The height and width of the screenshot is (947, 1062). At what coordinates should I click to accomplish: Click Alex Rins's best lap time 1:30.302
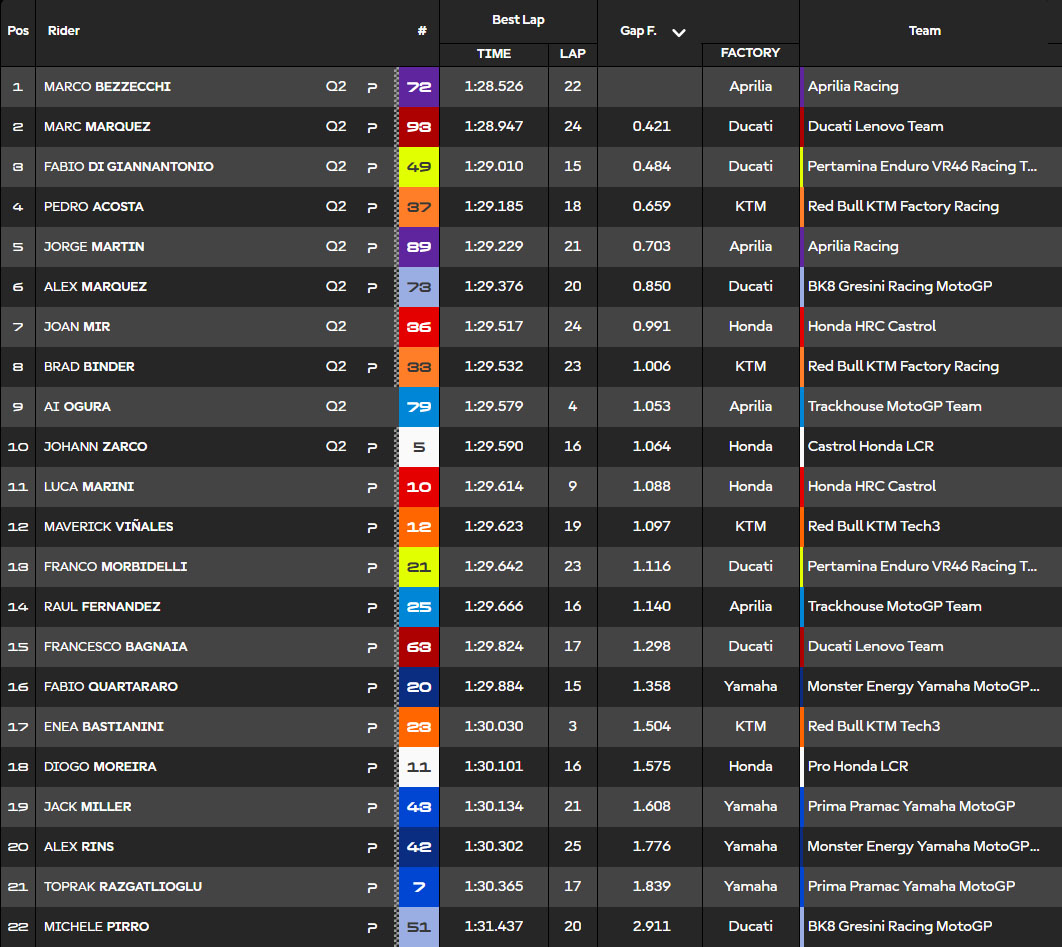(494, 846)
